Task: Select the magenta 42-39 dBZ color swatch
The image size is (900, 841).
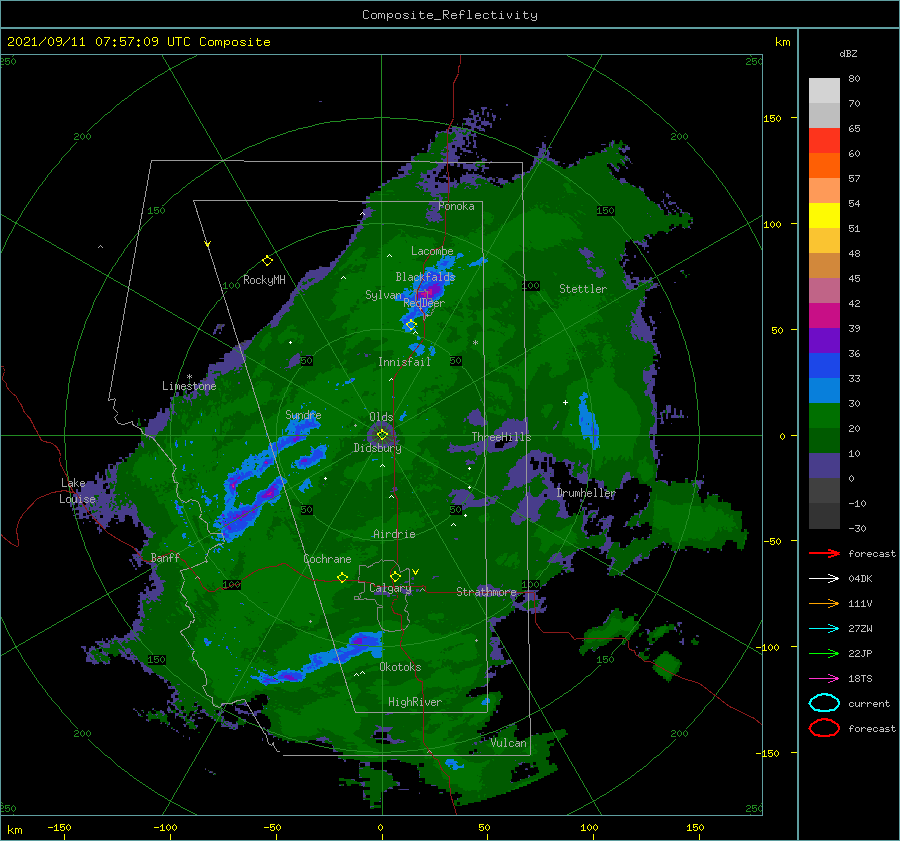Action: 824,315
